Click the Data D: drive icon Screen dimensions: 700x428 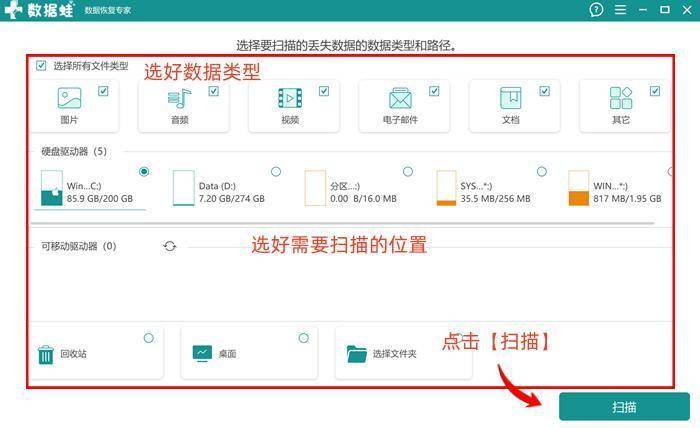pyautogui.click(x=183, y=188)
